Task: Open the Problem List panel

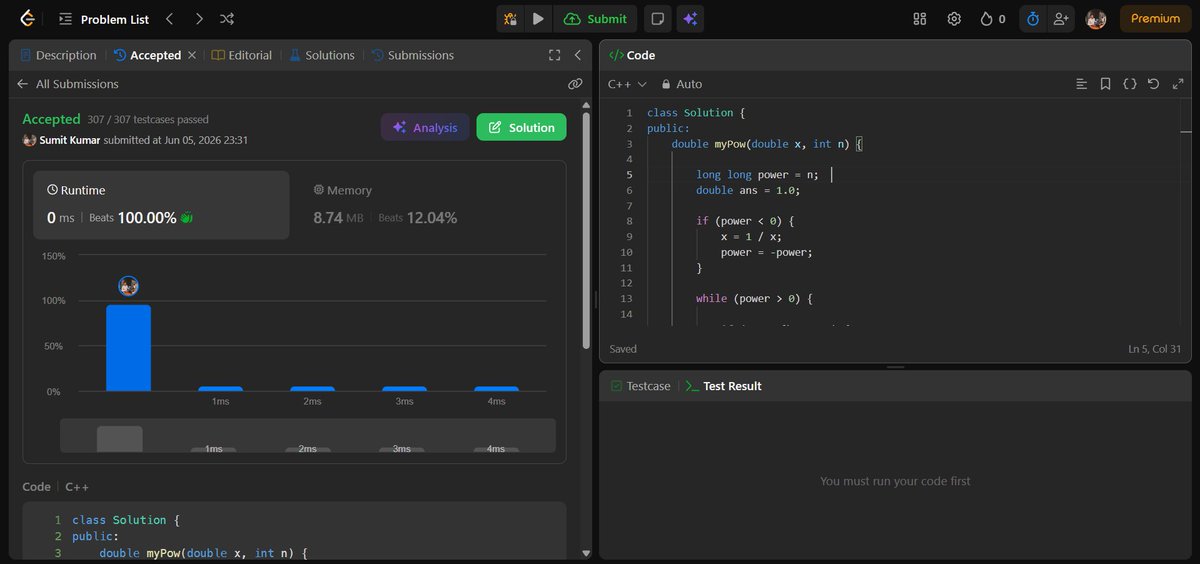Action: point(102,18)
